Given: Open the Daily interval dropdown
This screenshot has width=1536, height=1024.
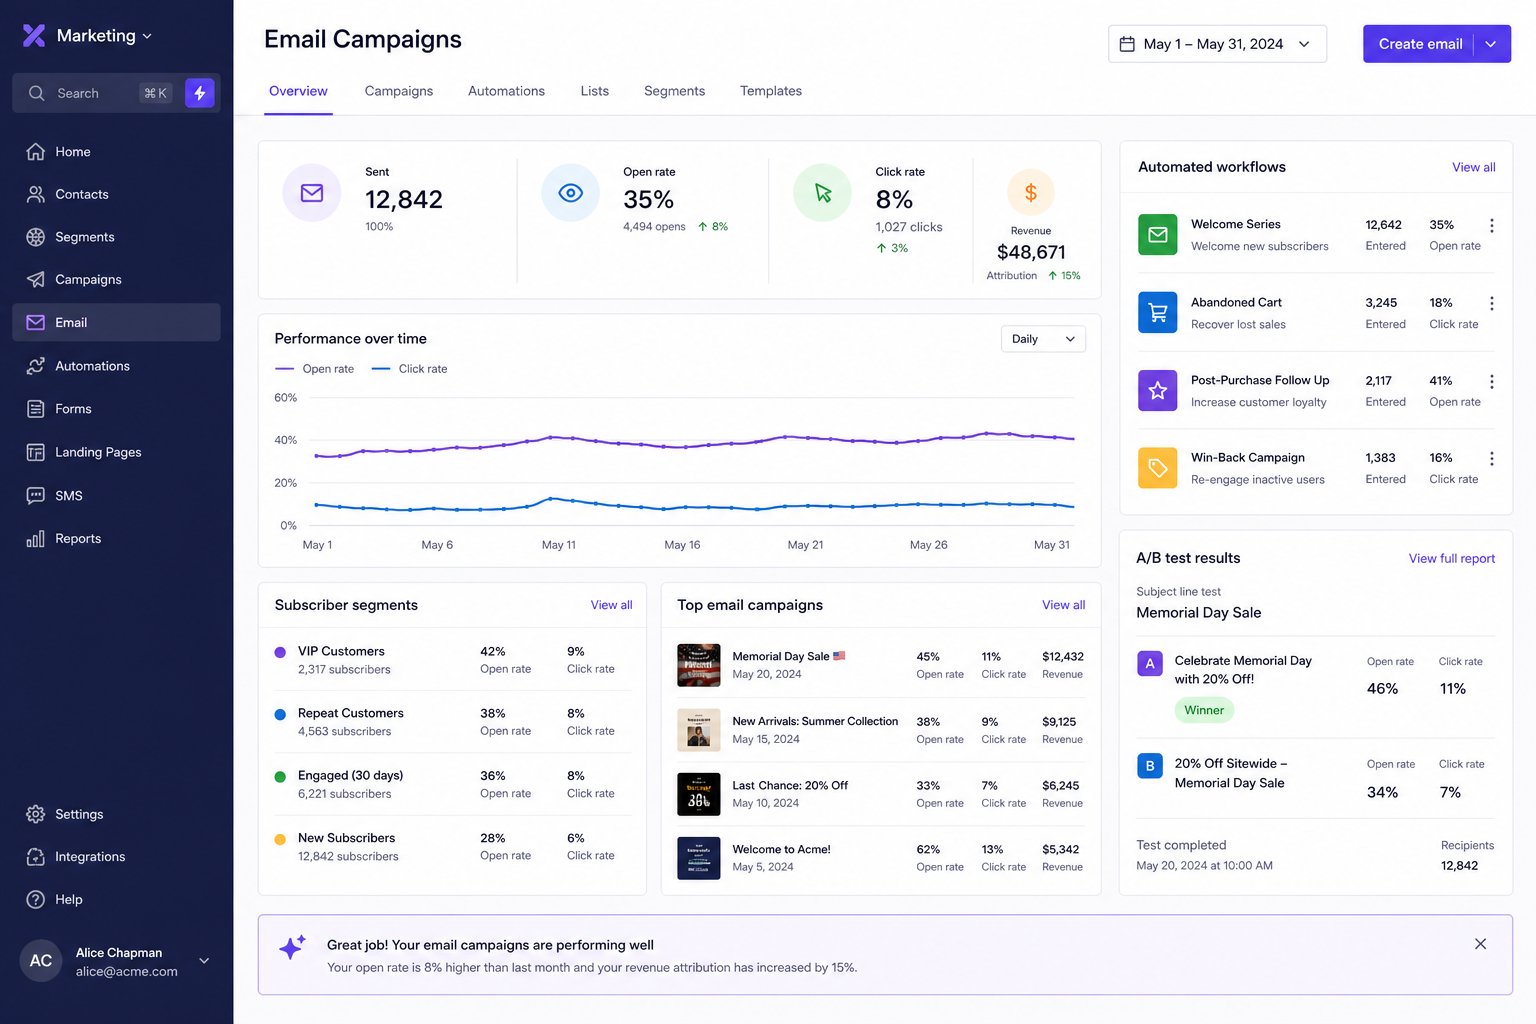Looking at the screenshot, I should 1043,339.
